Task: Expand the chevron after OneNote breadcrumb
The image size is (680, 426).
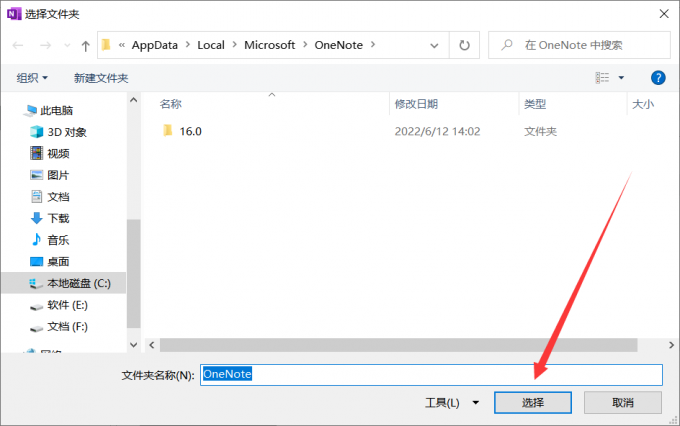Action: click(x=373, y=44)
